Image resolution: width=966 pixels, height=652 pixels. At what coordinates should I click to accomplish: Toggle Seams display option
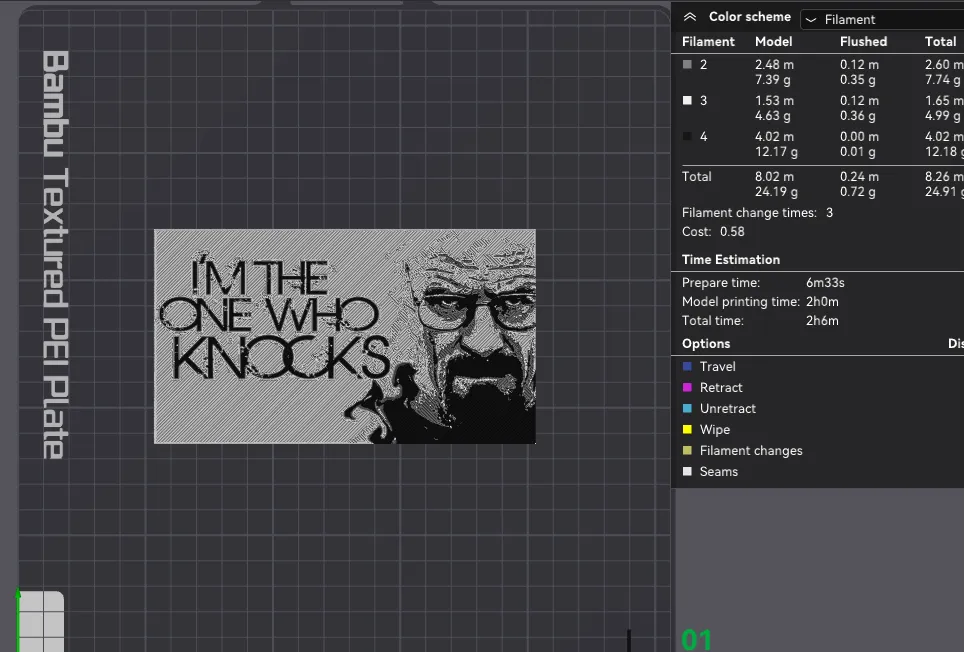688,471
